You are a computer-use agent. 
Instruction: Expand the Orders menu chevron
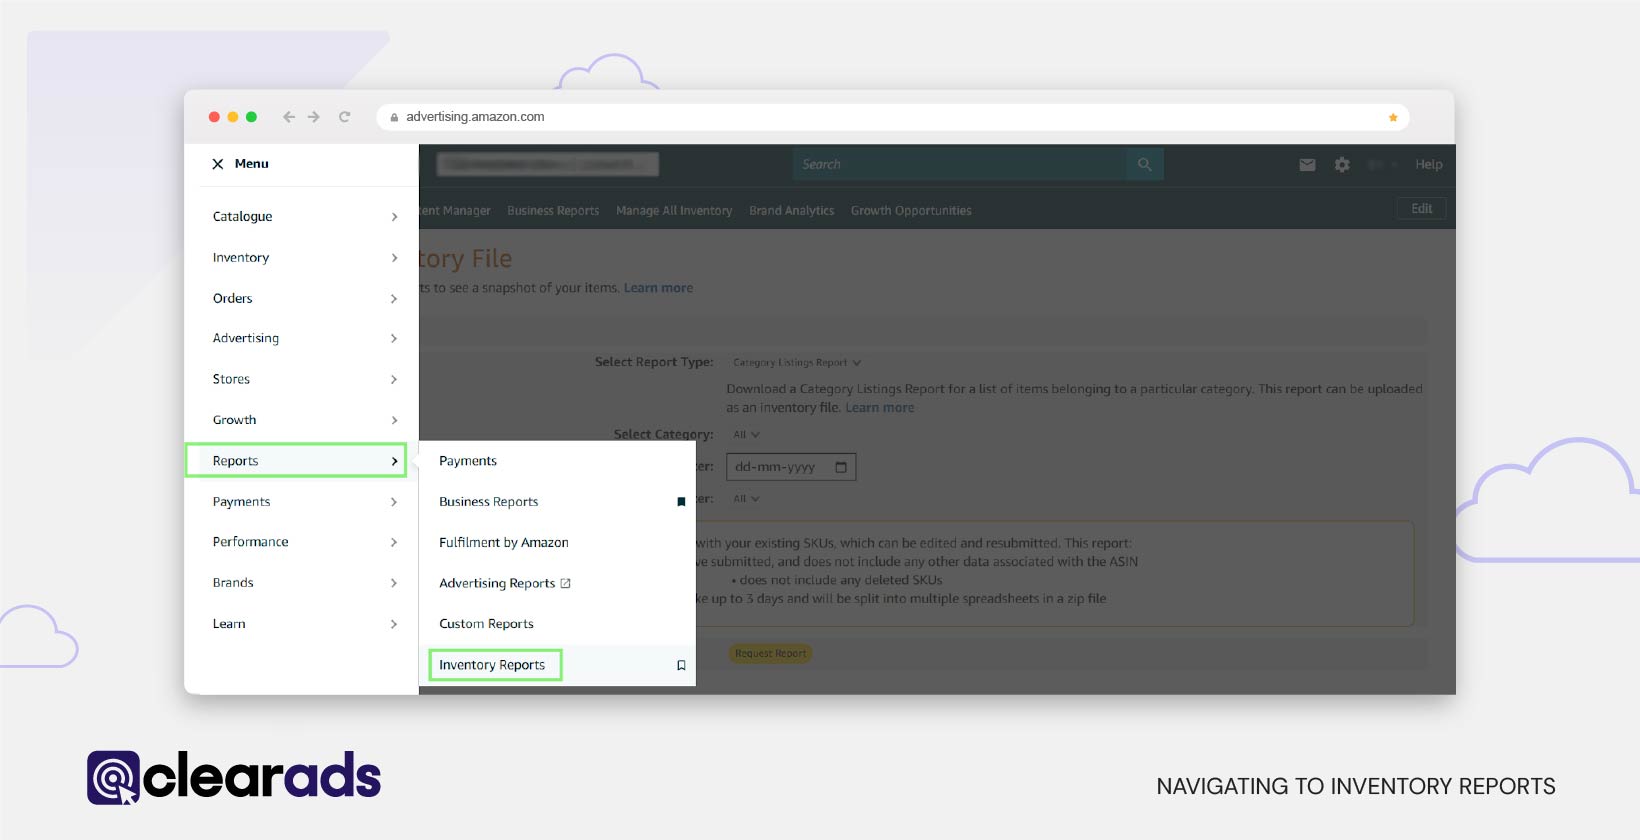pyautogui.click(x=394, y=299)
